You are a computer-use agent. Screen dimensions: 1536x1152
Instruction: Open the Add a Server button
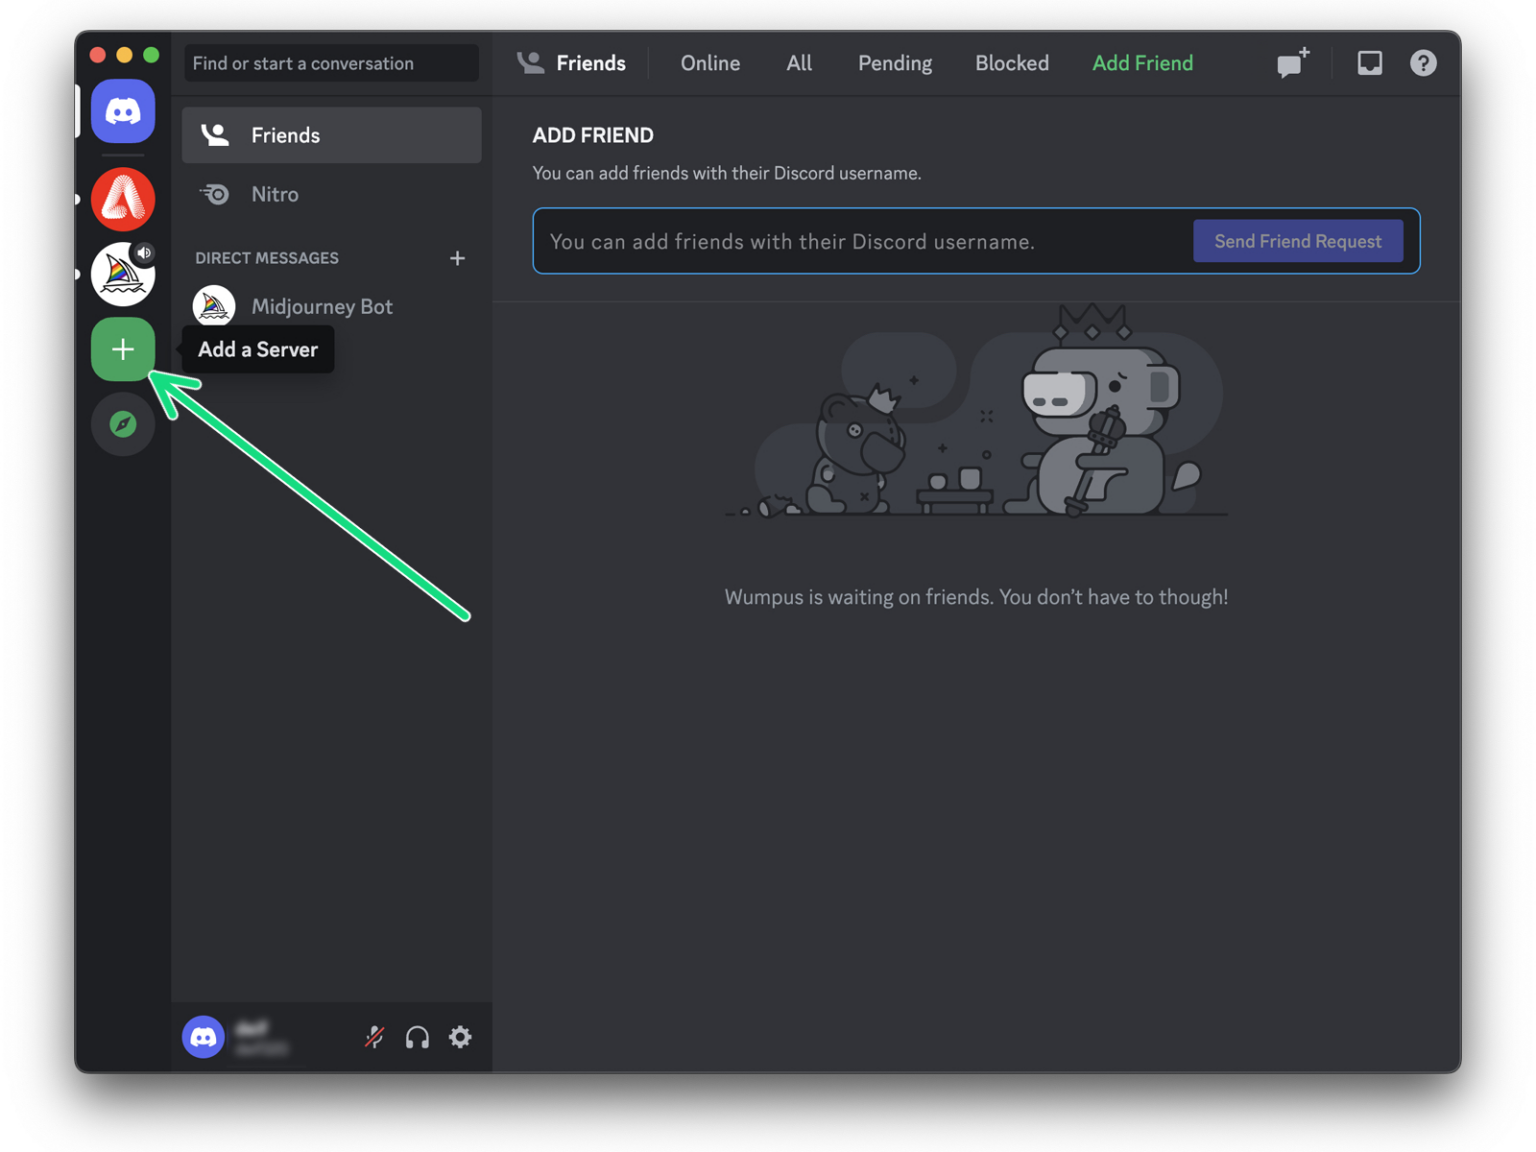pos(123,349)
